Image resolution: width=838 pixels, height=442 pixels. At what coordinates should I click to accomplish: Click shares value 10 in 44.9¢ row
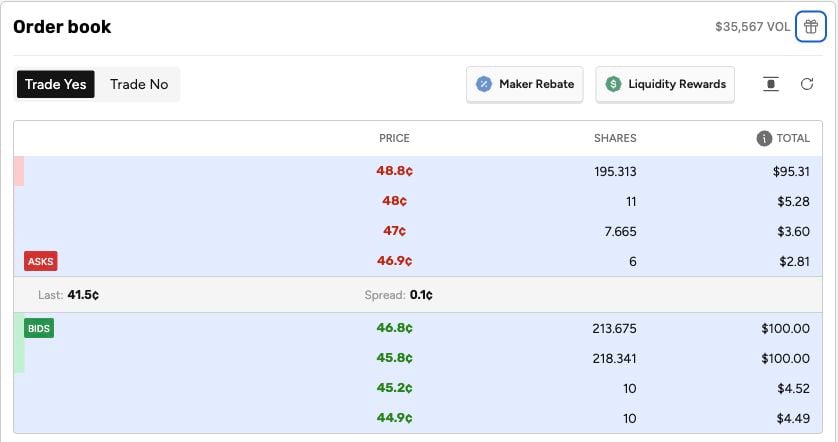point(630,418)
